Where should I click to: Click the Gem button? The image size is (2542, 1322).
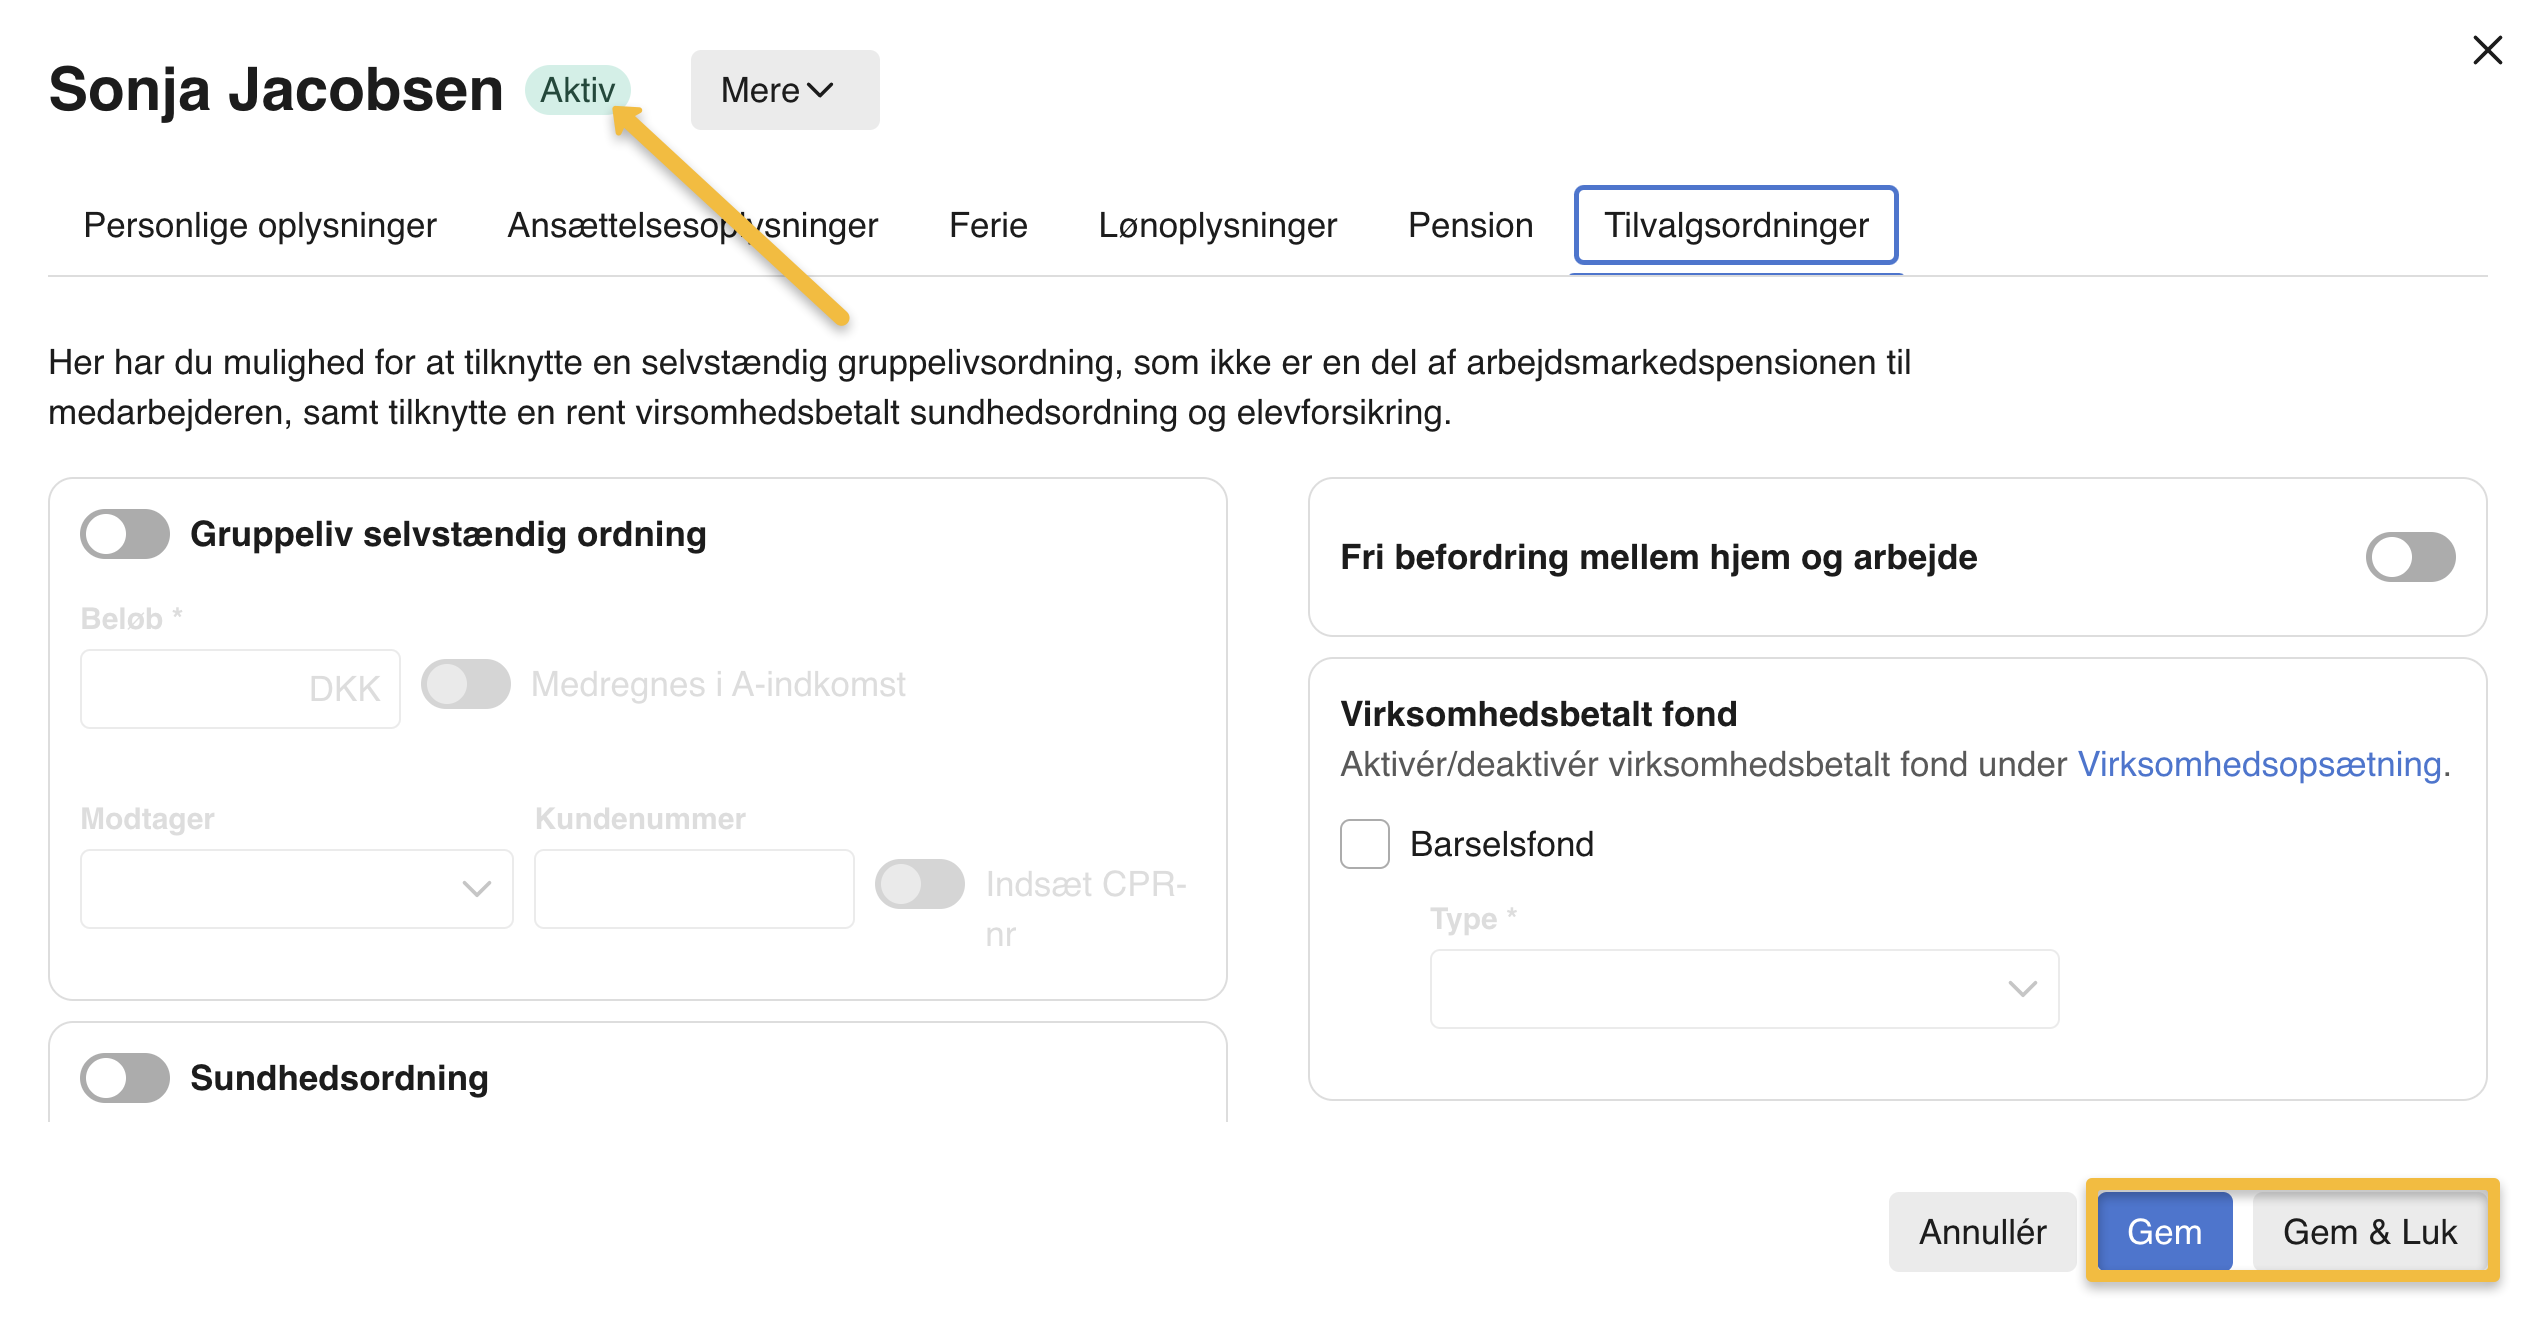tap(2164, 1232)
